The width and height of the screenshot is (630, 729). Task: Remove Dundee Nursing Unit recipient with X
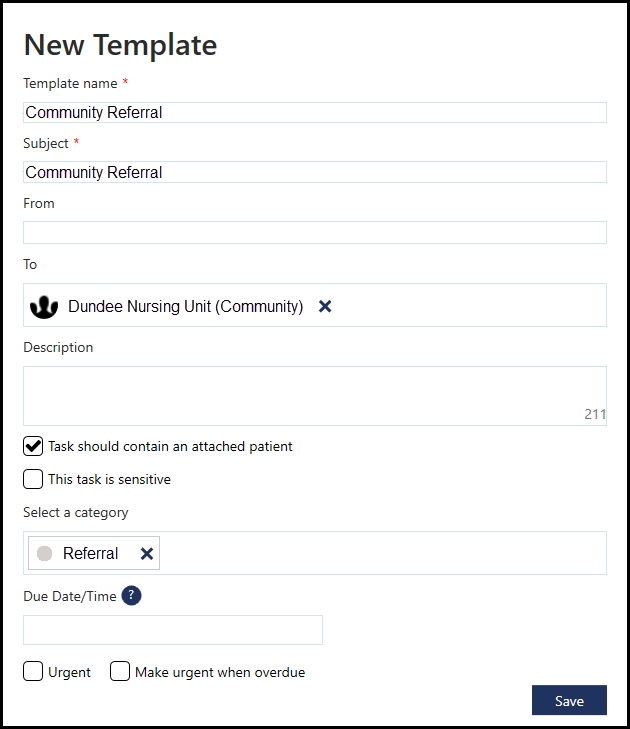[x=325, y=307]
